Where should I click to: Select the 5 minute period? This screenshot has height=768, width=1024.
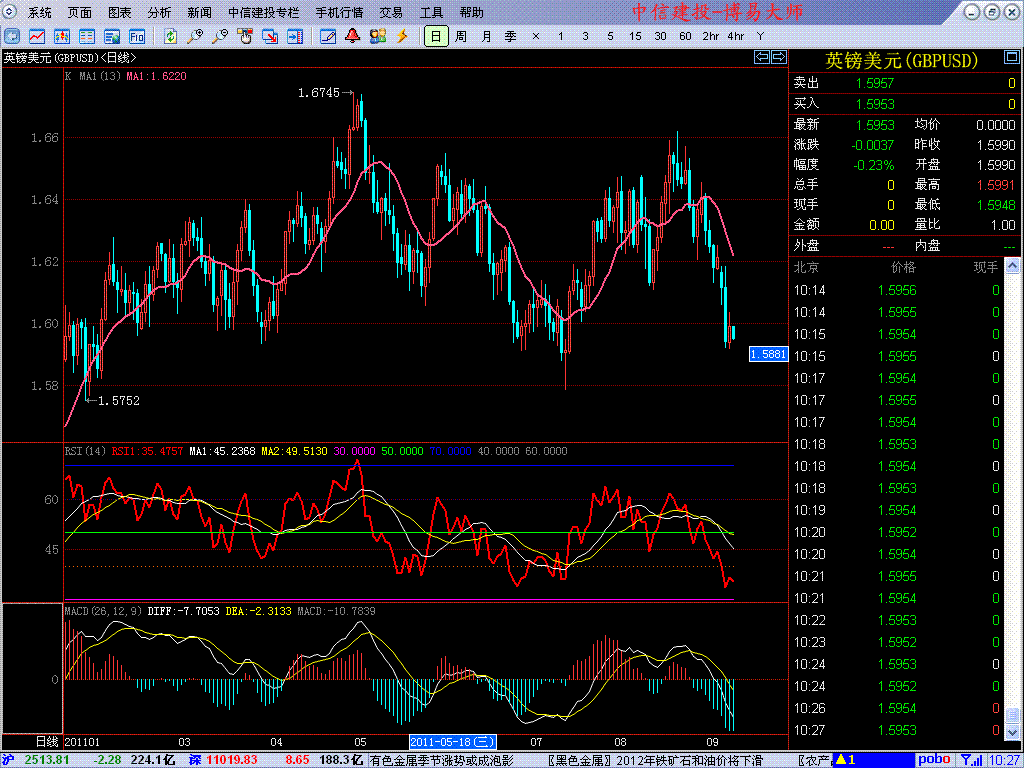click(610, 37)
